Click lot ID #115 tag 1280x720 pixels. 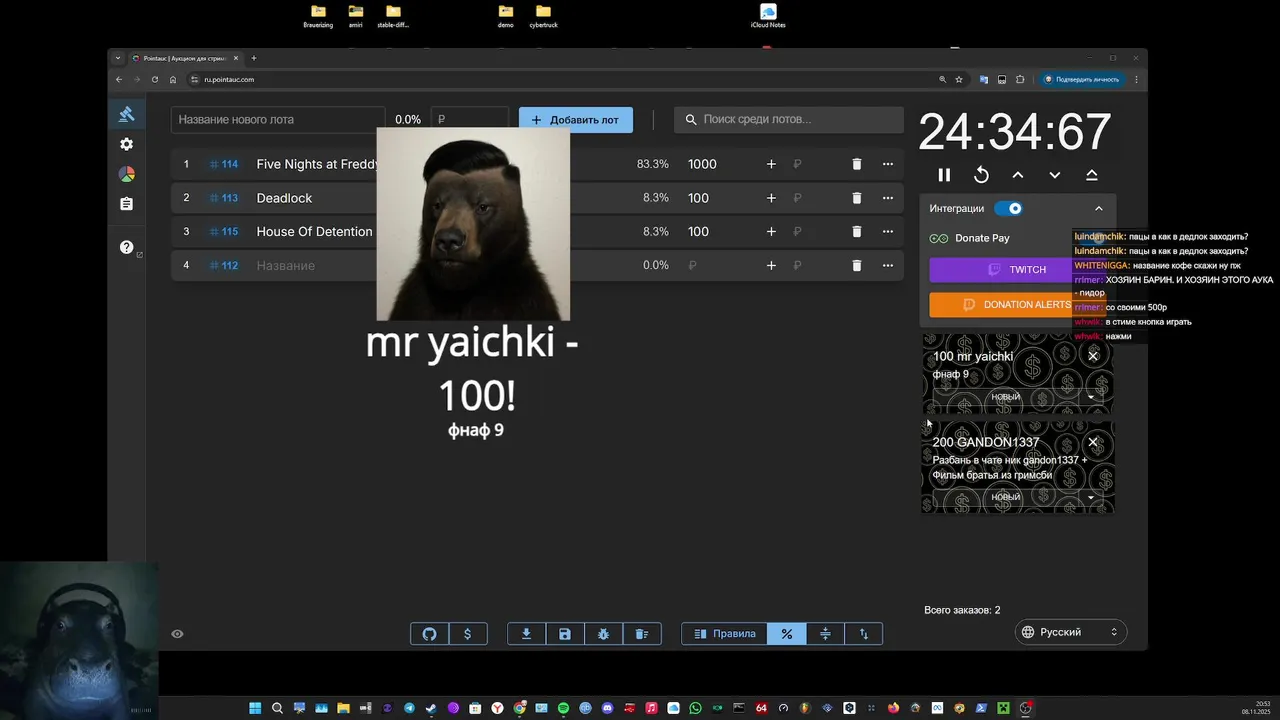(x=224, y=231)
